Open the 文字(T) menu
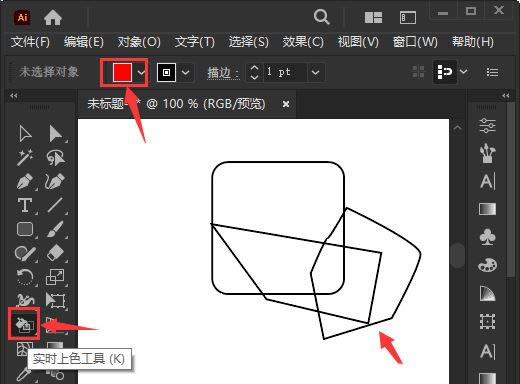 tap(195, 42)
